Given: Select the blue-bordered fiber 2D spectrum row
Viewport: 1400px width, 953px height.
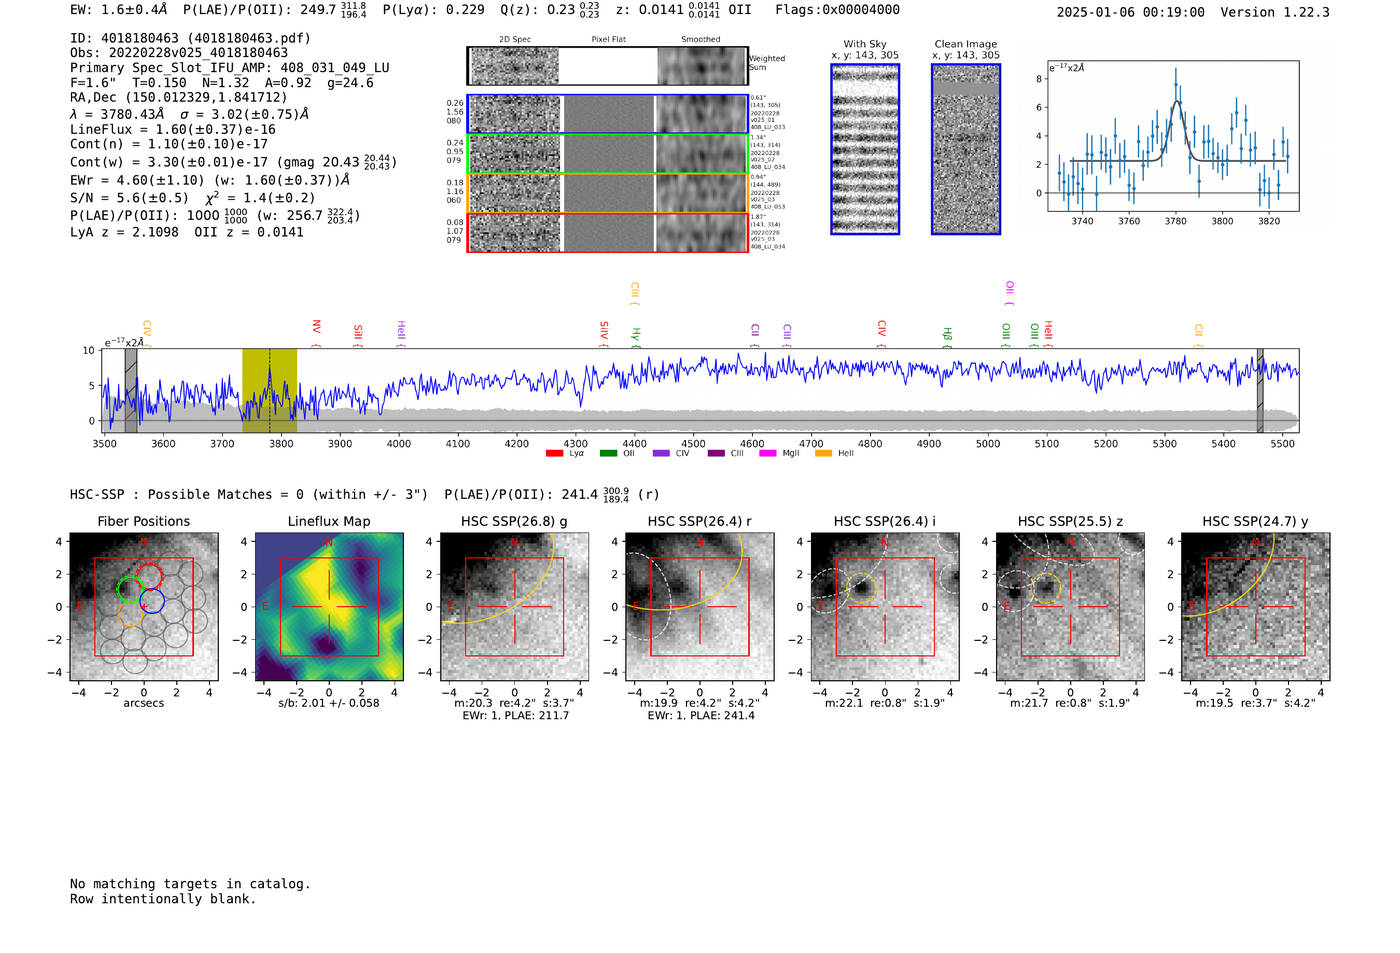Looking at the screenshot, I should [608, 114].
